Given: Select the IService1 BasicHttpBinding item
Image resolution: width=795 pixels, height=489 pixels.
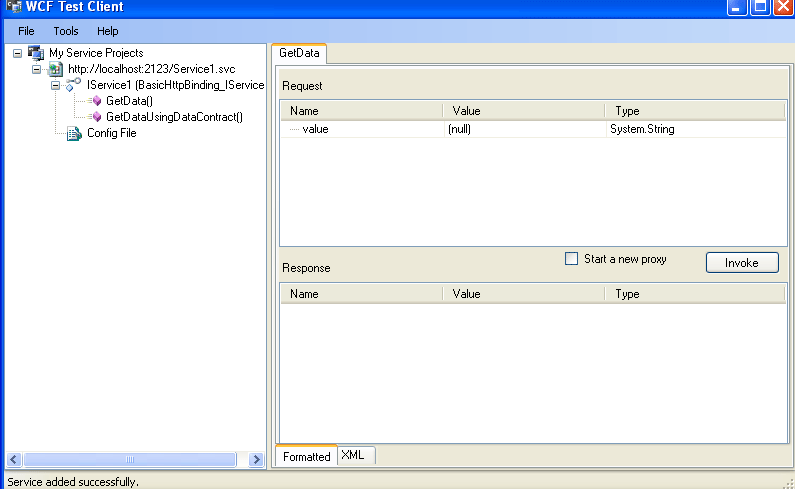Looking at the screenshot, I should tap(175, 85).
